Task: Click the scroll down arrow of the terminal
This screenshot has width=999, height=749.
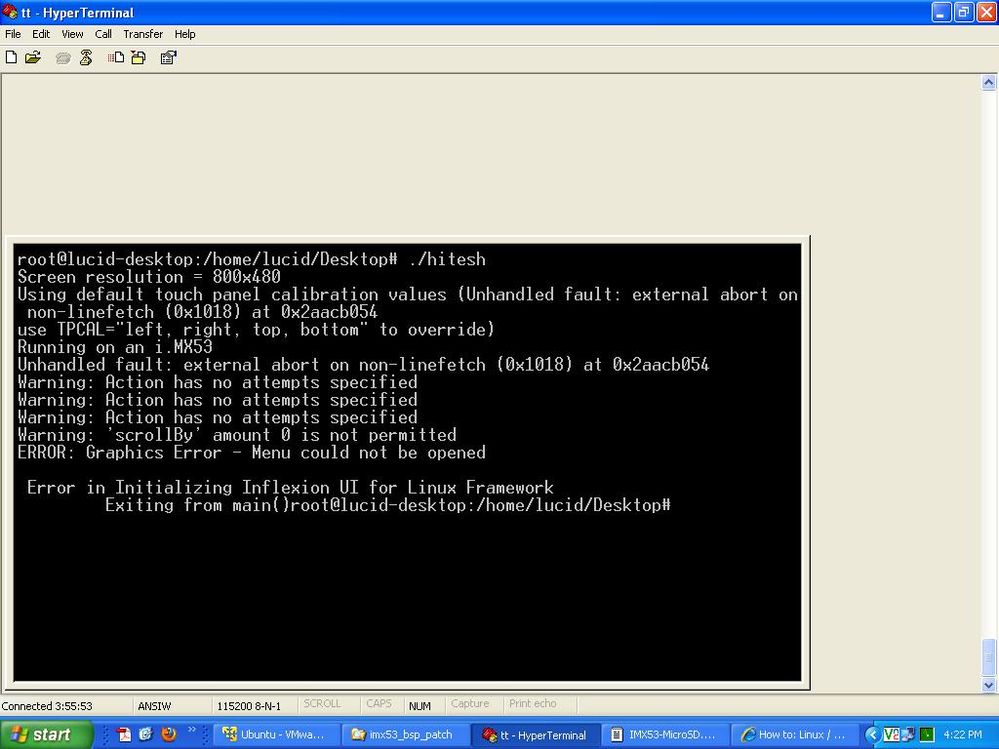Action: (988, 685)
